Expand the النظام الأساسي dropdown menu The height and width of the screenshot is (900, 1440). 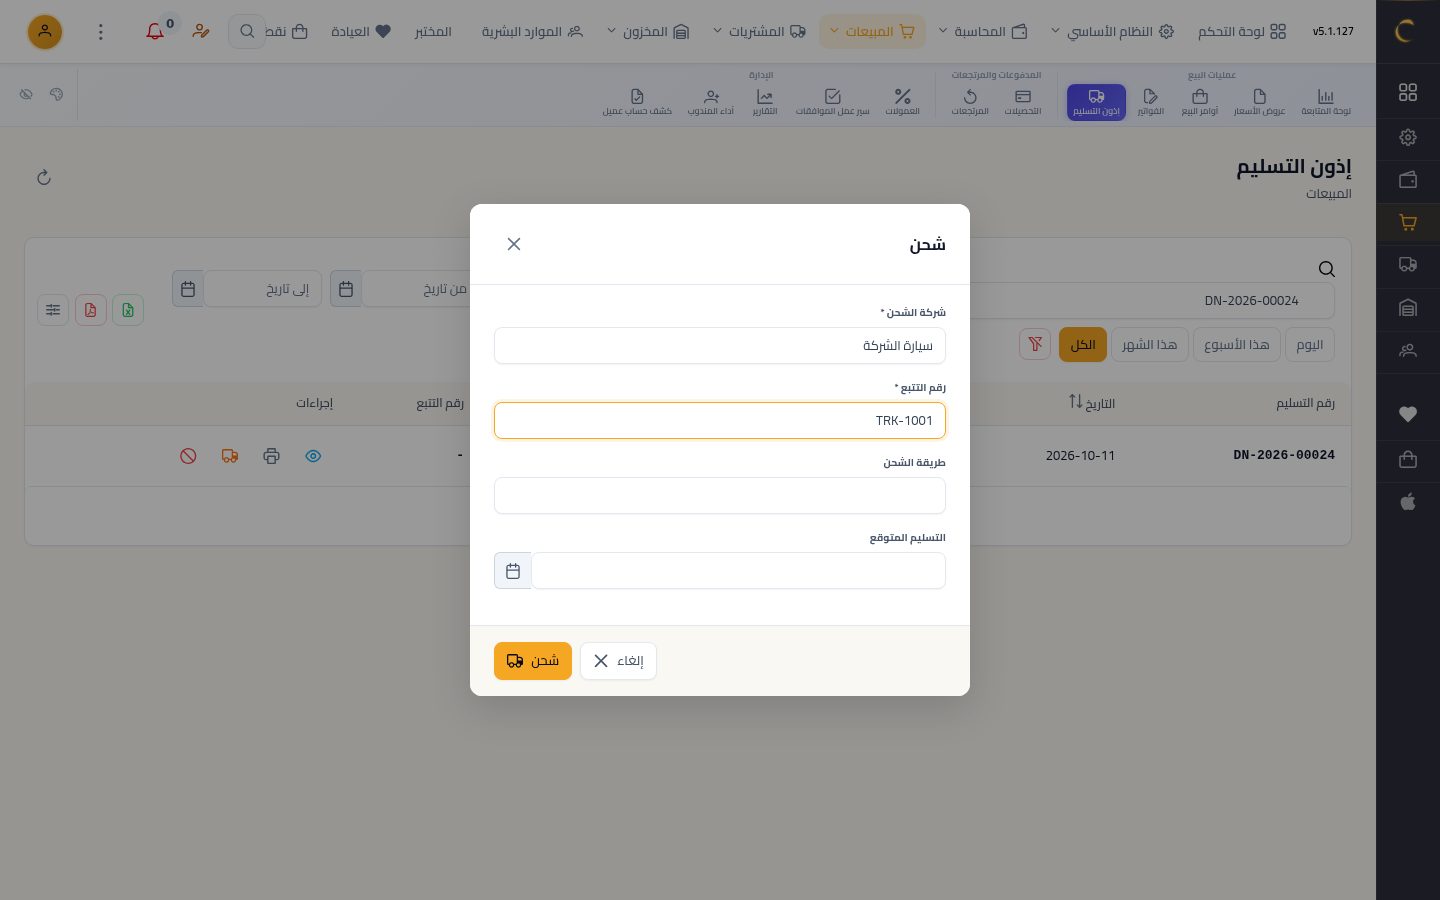point(1112,32)
